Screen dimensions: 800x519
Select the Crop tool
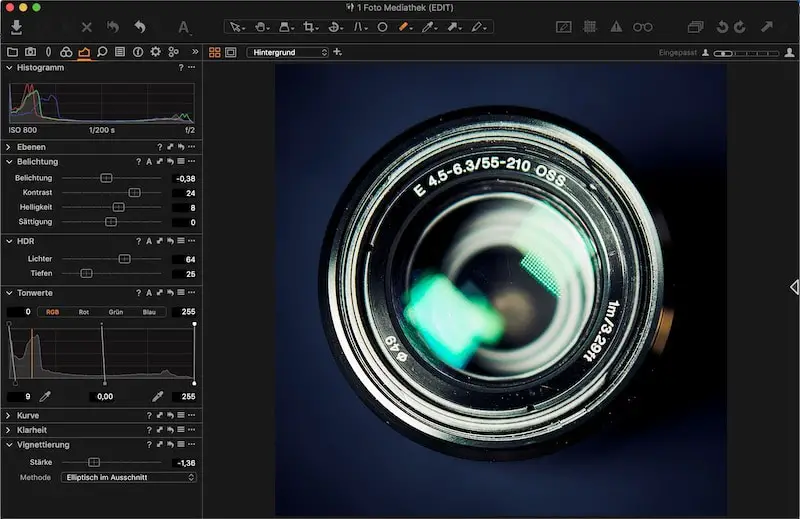tap(310, 27)
